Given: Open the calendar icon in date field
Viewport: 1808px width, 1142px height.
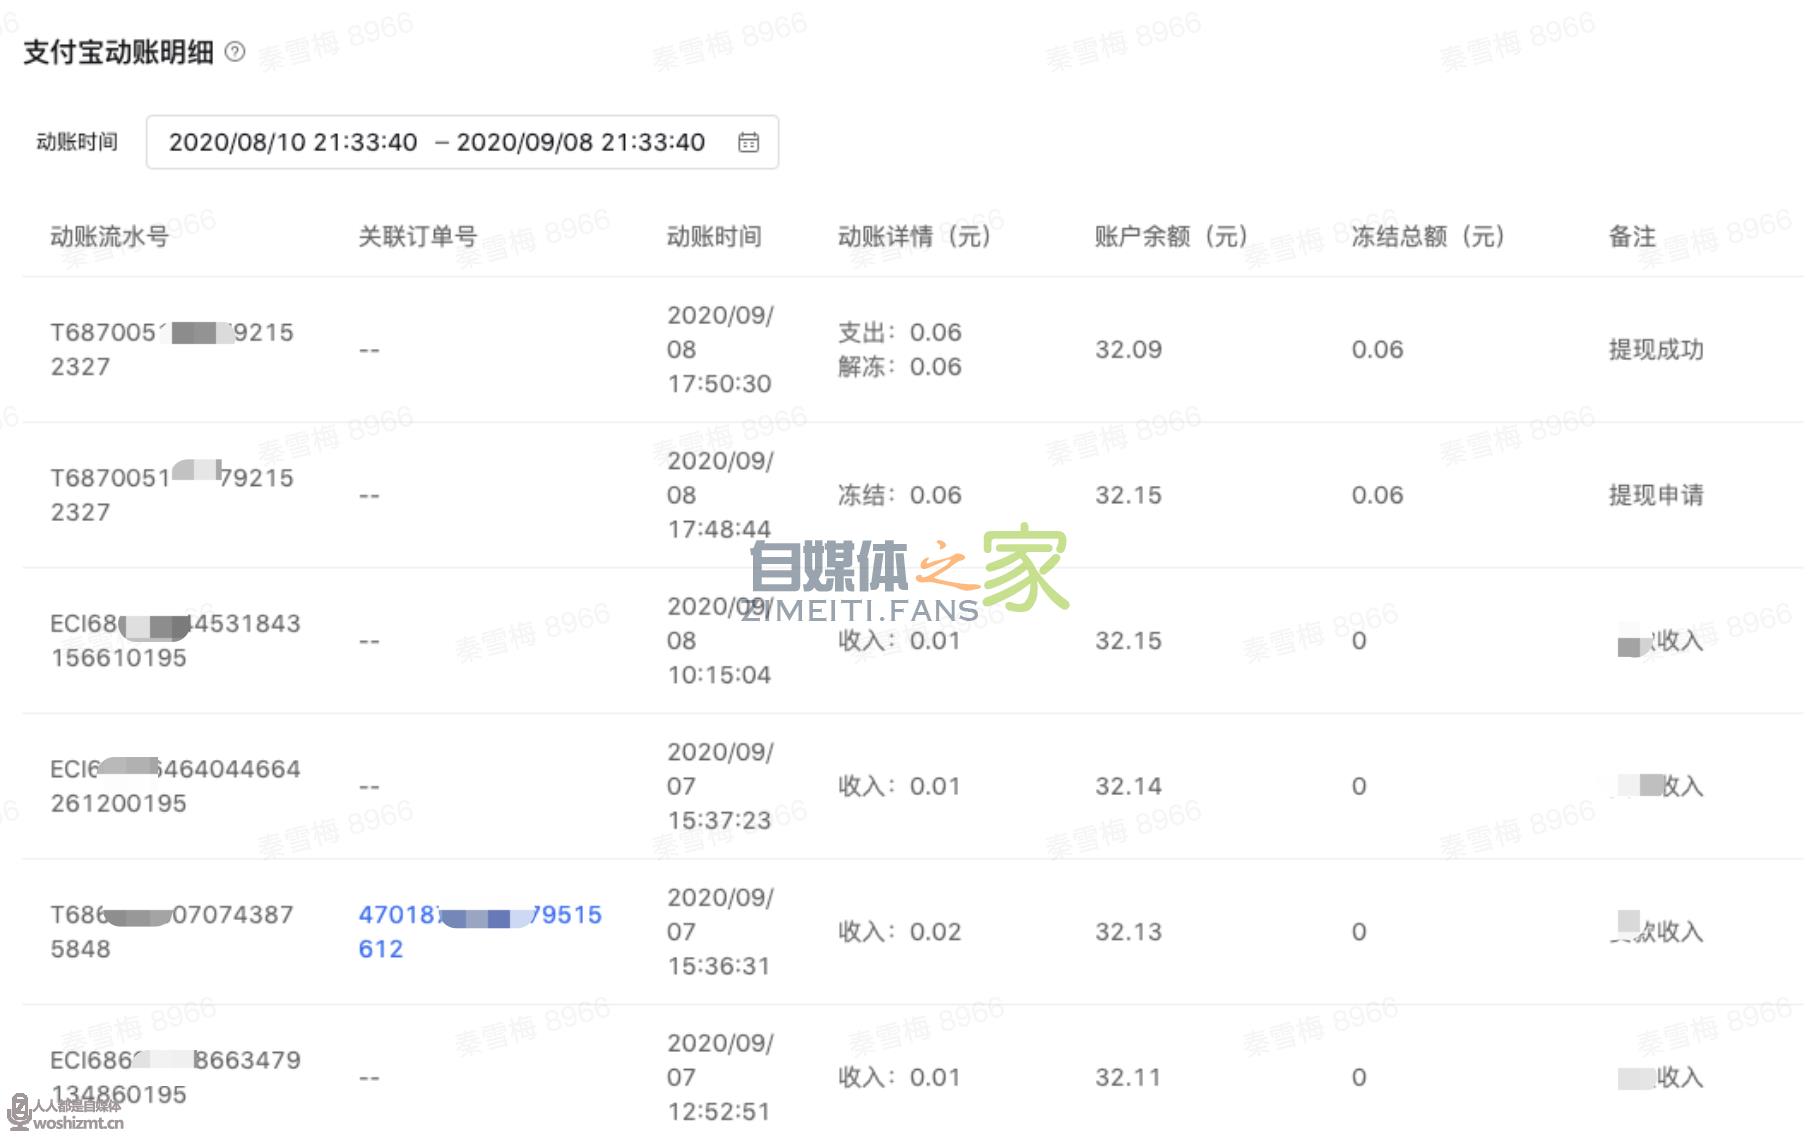Looking at the screenshot, I should click(748, 142).
